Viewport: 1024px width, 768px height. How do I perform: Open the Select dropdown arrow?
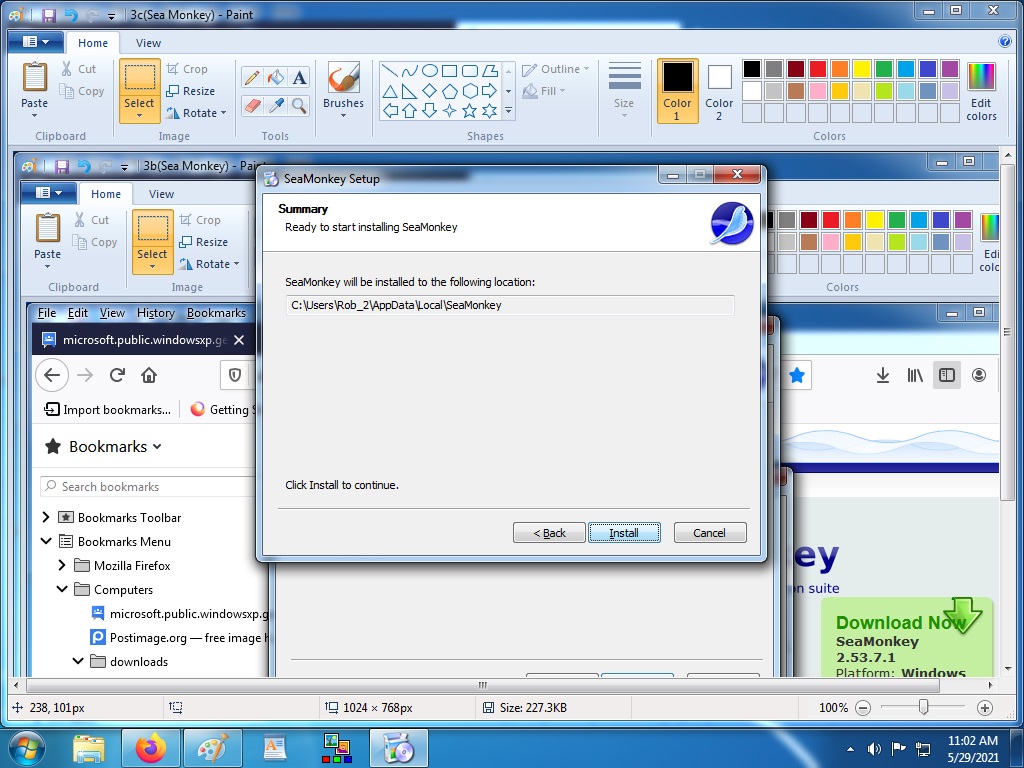(139, 116)
